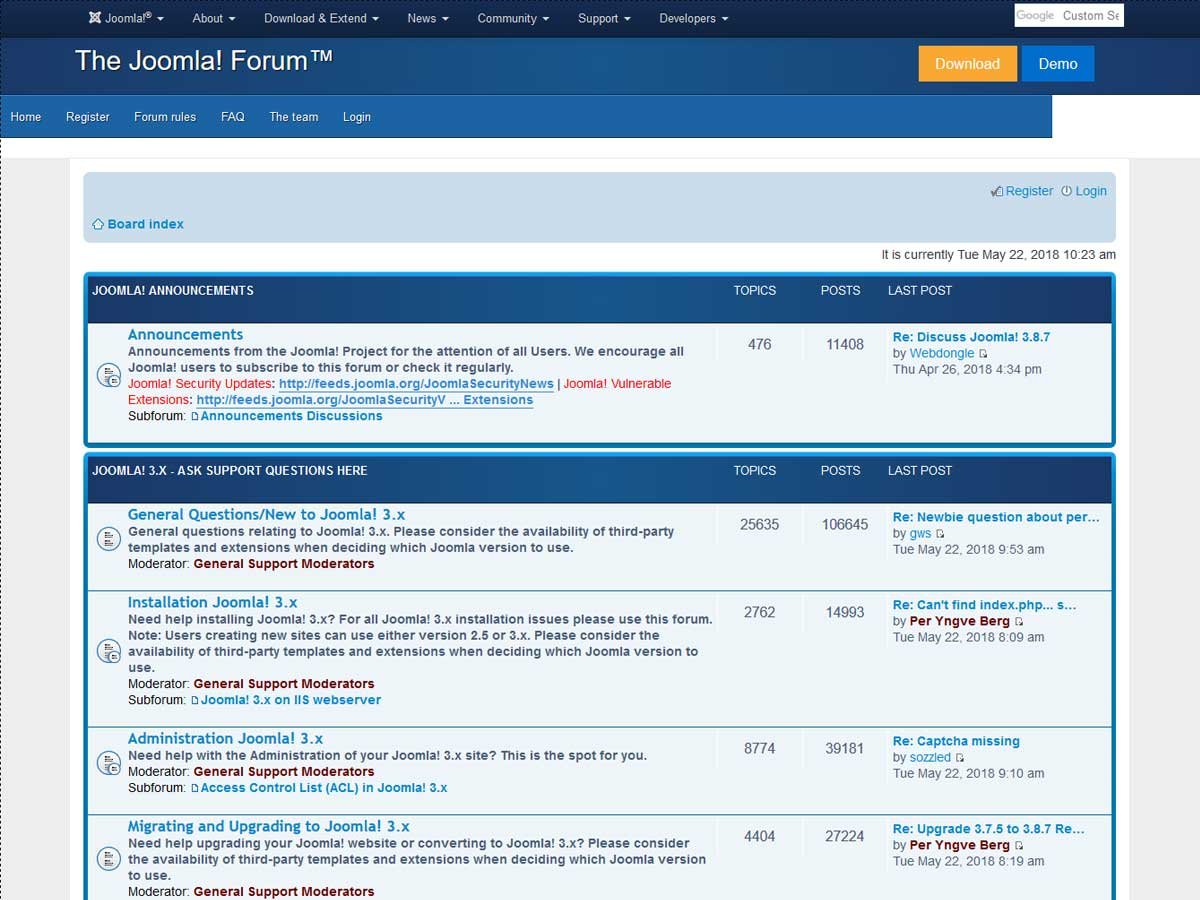This screenshot has width=1200, height=900.
Task: Choose Login in the forum navigation bar
Action: coord(357,117)
